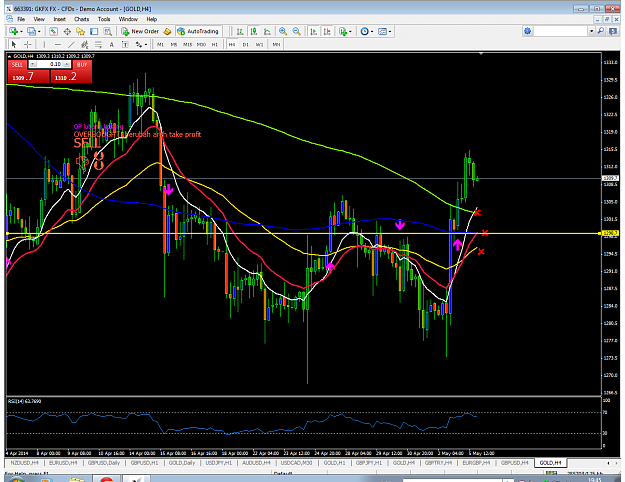Image resolution: width=625 pixels, height=482 pixels.
Task: Click the red BUY button
Action: [x=82, y=65]
